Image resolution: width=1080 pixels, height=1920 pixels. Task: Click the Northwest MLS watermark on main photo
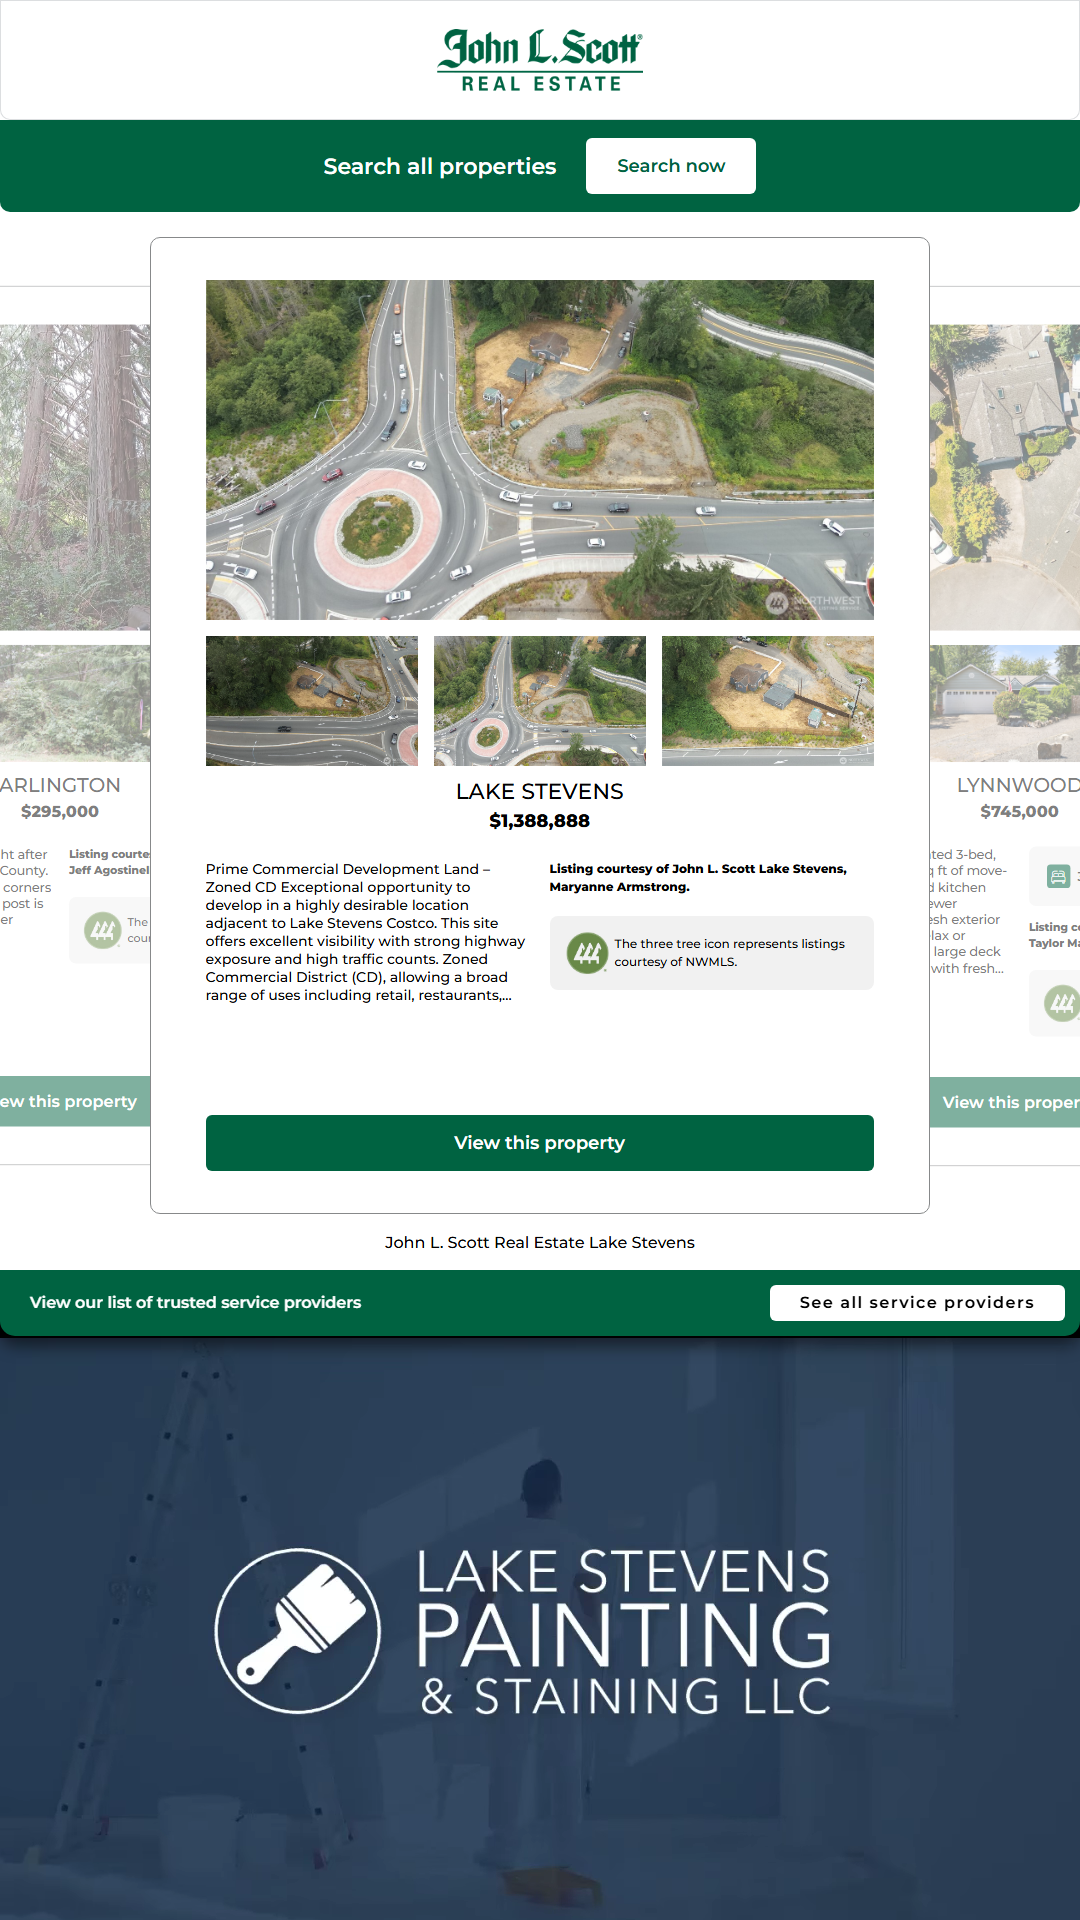click(x=815, y=602)
